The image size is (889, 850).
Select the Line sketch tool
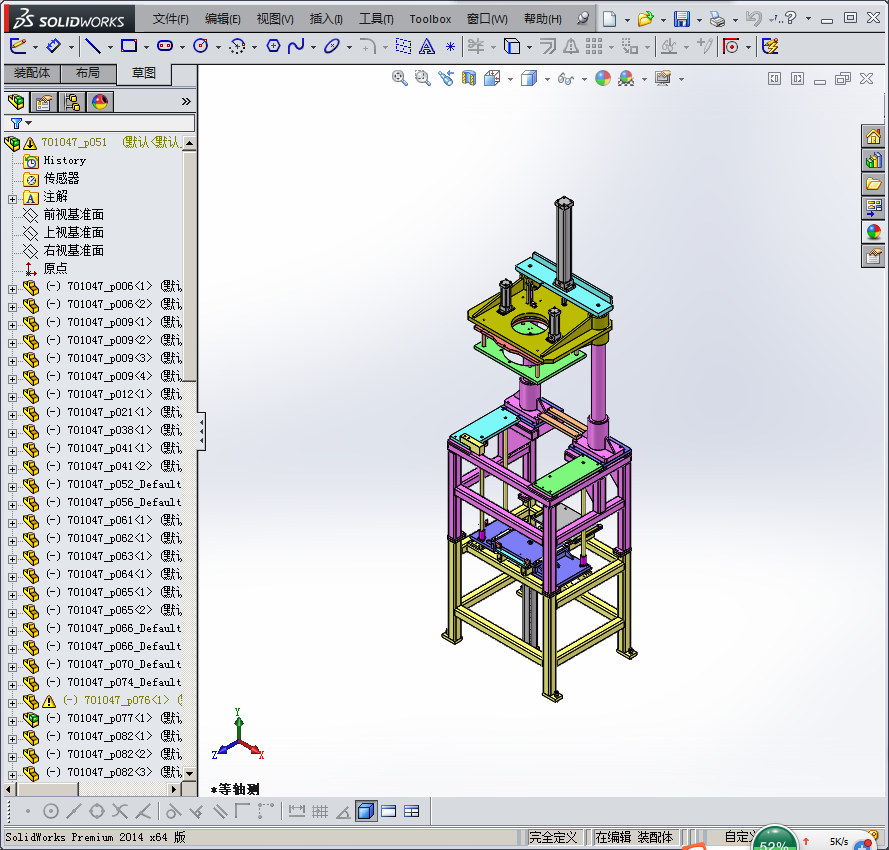(92, 46)
